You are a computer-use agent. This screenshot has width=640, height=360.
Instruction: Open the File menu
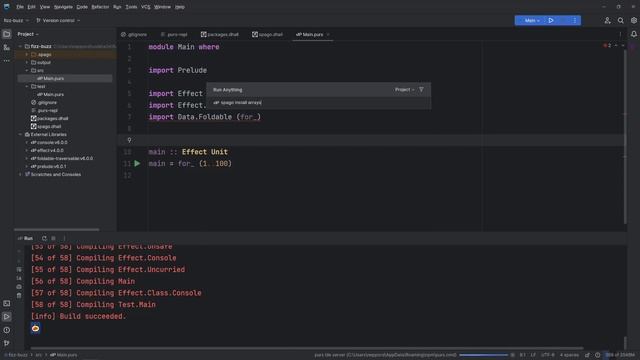point(20,7)
